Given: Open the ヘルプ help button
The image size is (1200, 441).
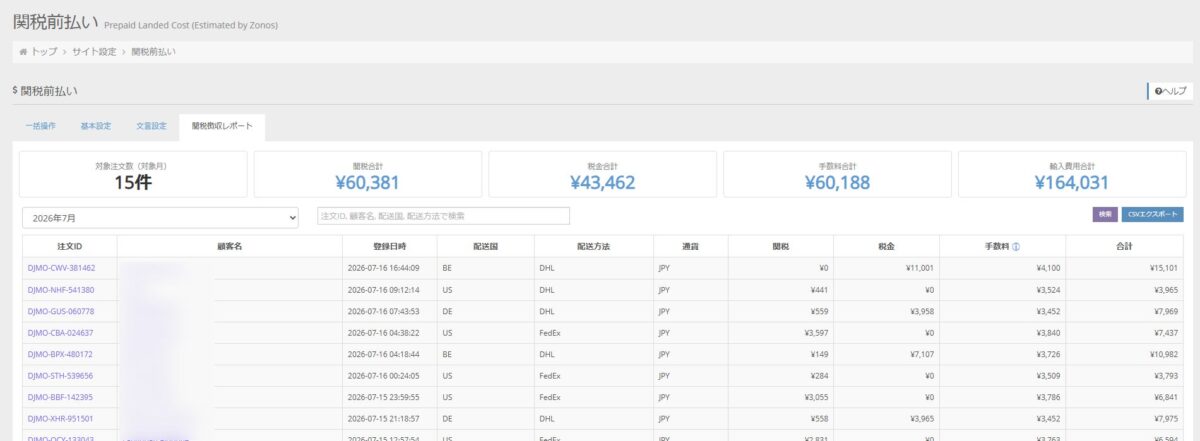Looking at the screenshot, I should (1169, 91).
